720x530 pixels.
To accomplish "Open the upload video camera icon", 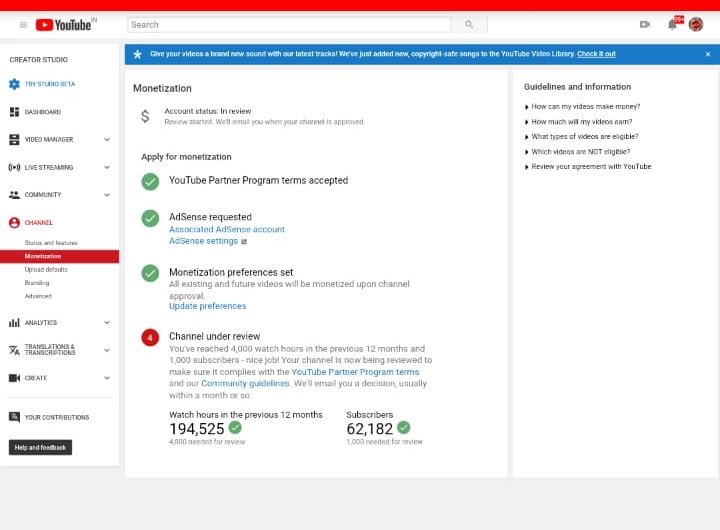I will tap(645, 24).
